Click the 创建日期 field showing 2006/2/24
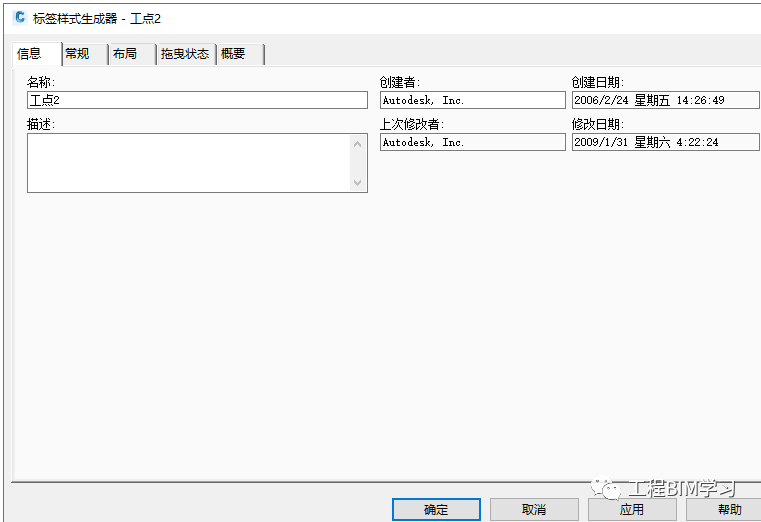The height and width of the screenshot is (522, 761). (666, 100)
